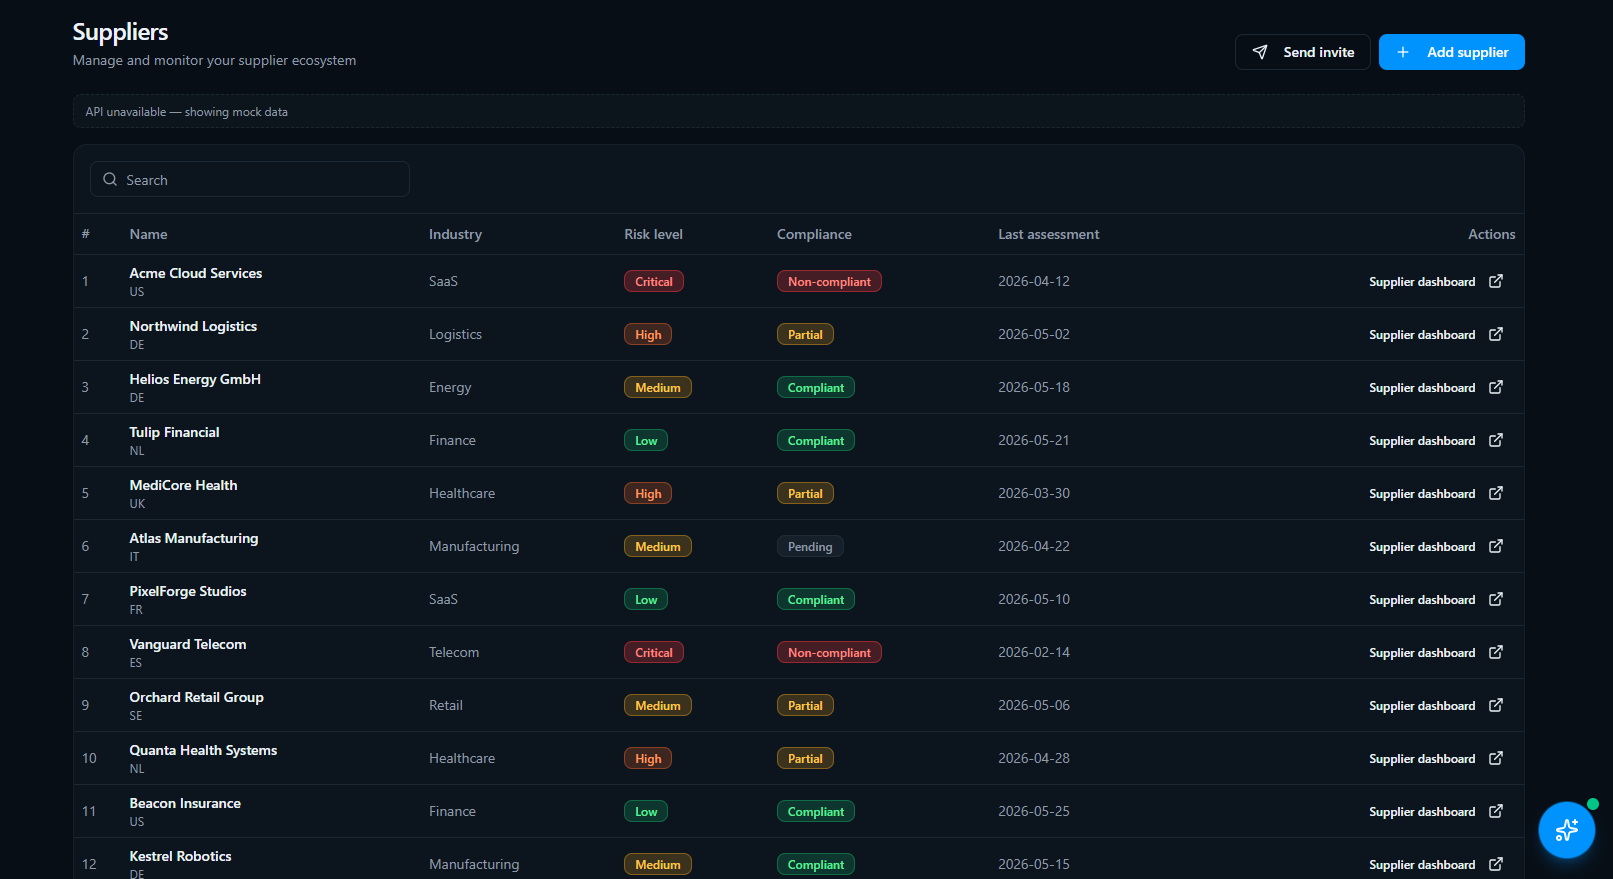Open external link icon for Northwind Logistics
The width and height of the screenshot is (1613, 879).
coord(1496,334)
